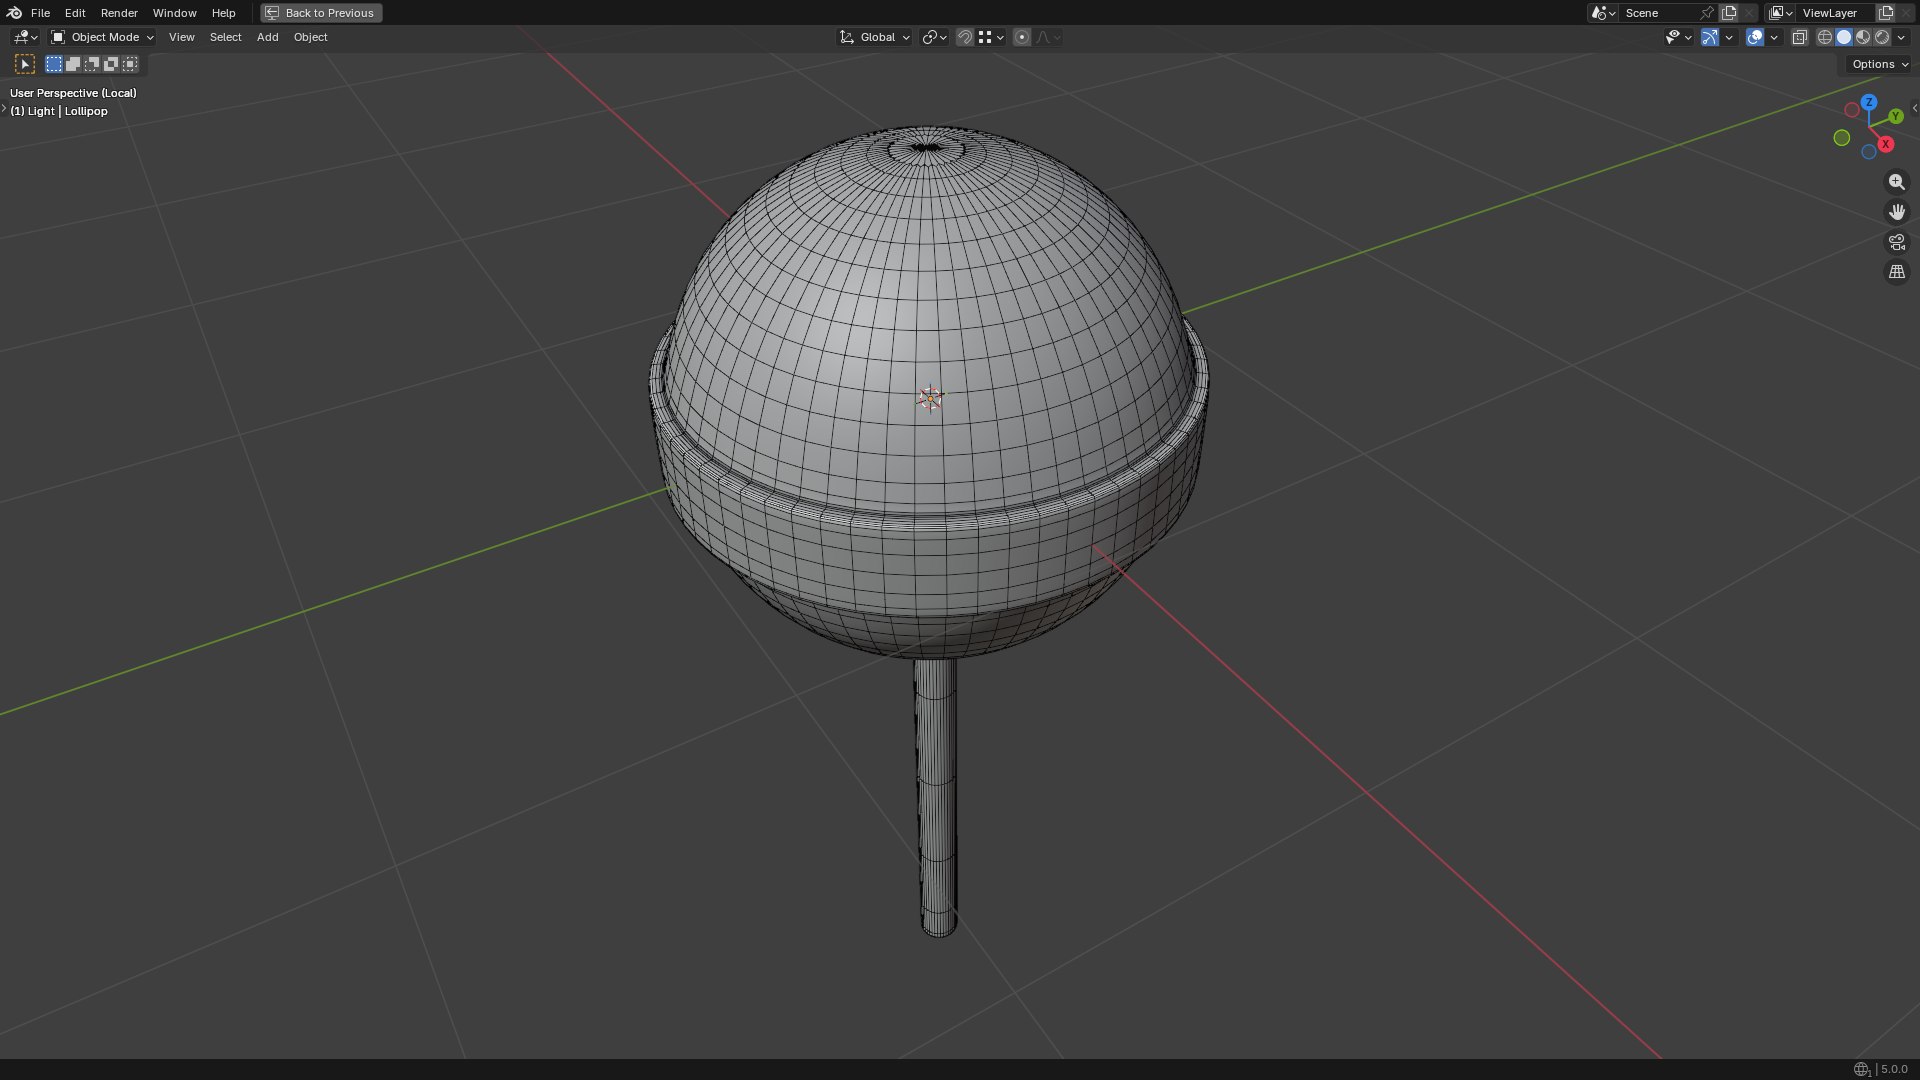Open the scene browse dropdown icon
Viewport: 1920px width, 1080px height.
coord(1603,13)
